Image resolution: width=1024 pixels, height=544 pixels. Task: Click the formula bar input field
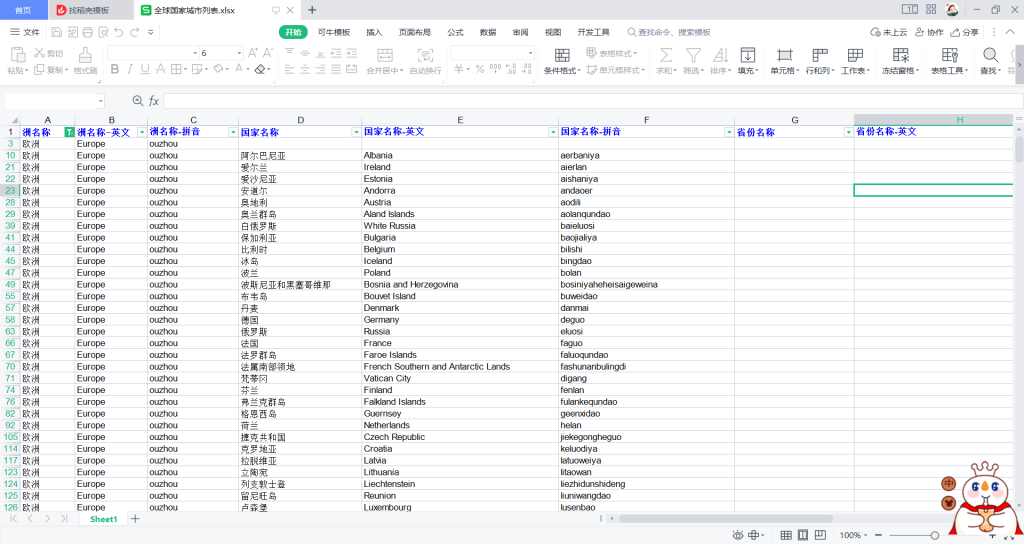click(590, 101)
